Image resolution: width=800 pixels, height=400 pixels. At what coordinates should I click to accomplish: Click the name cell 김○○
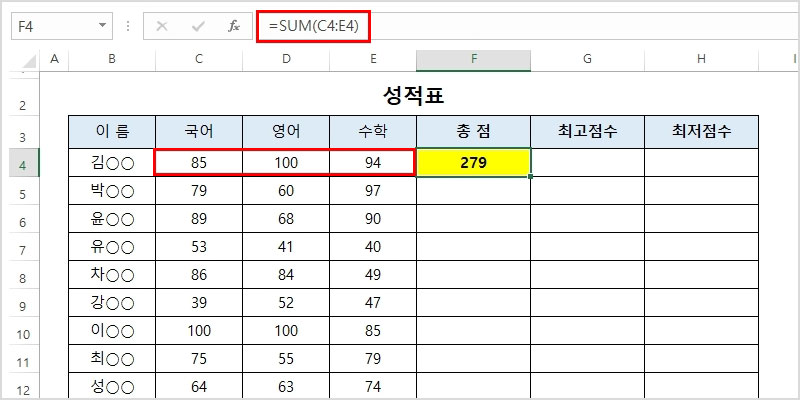point(112,163)
